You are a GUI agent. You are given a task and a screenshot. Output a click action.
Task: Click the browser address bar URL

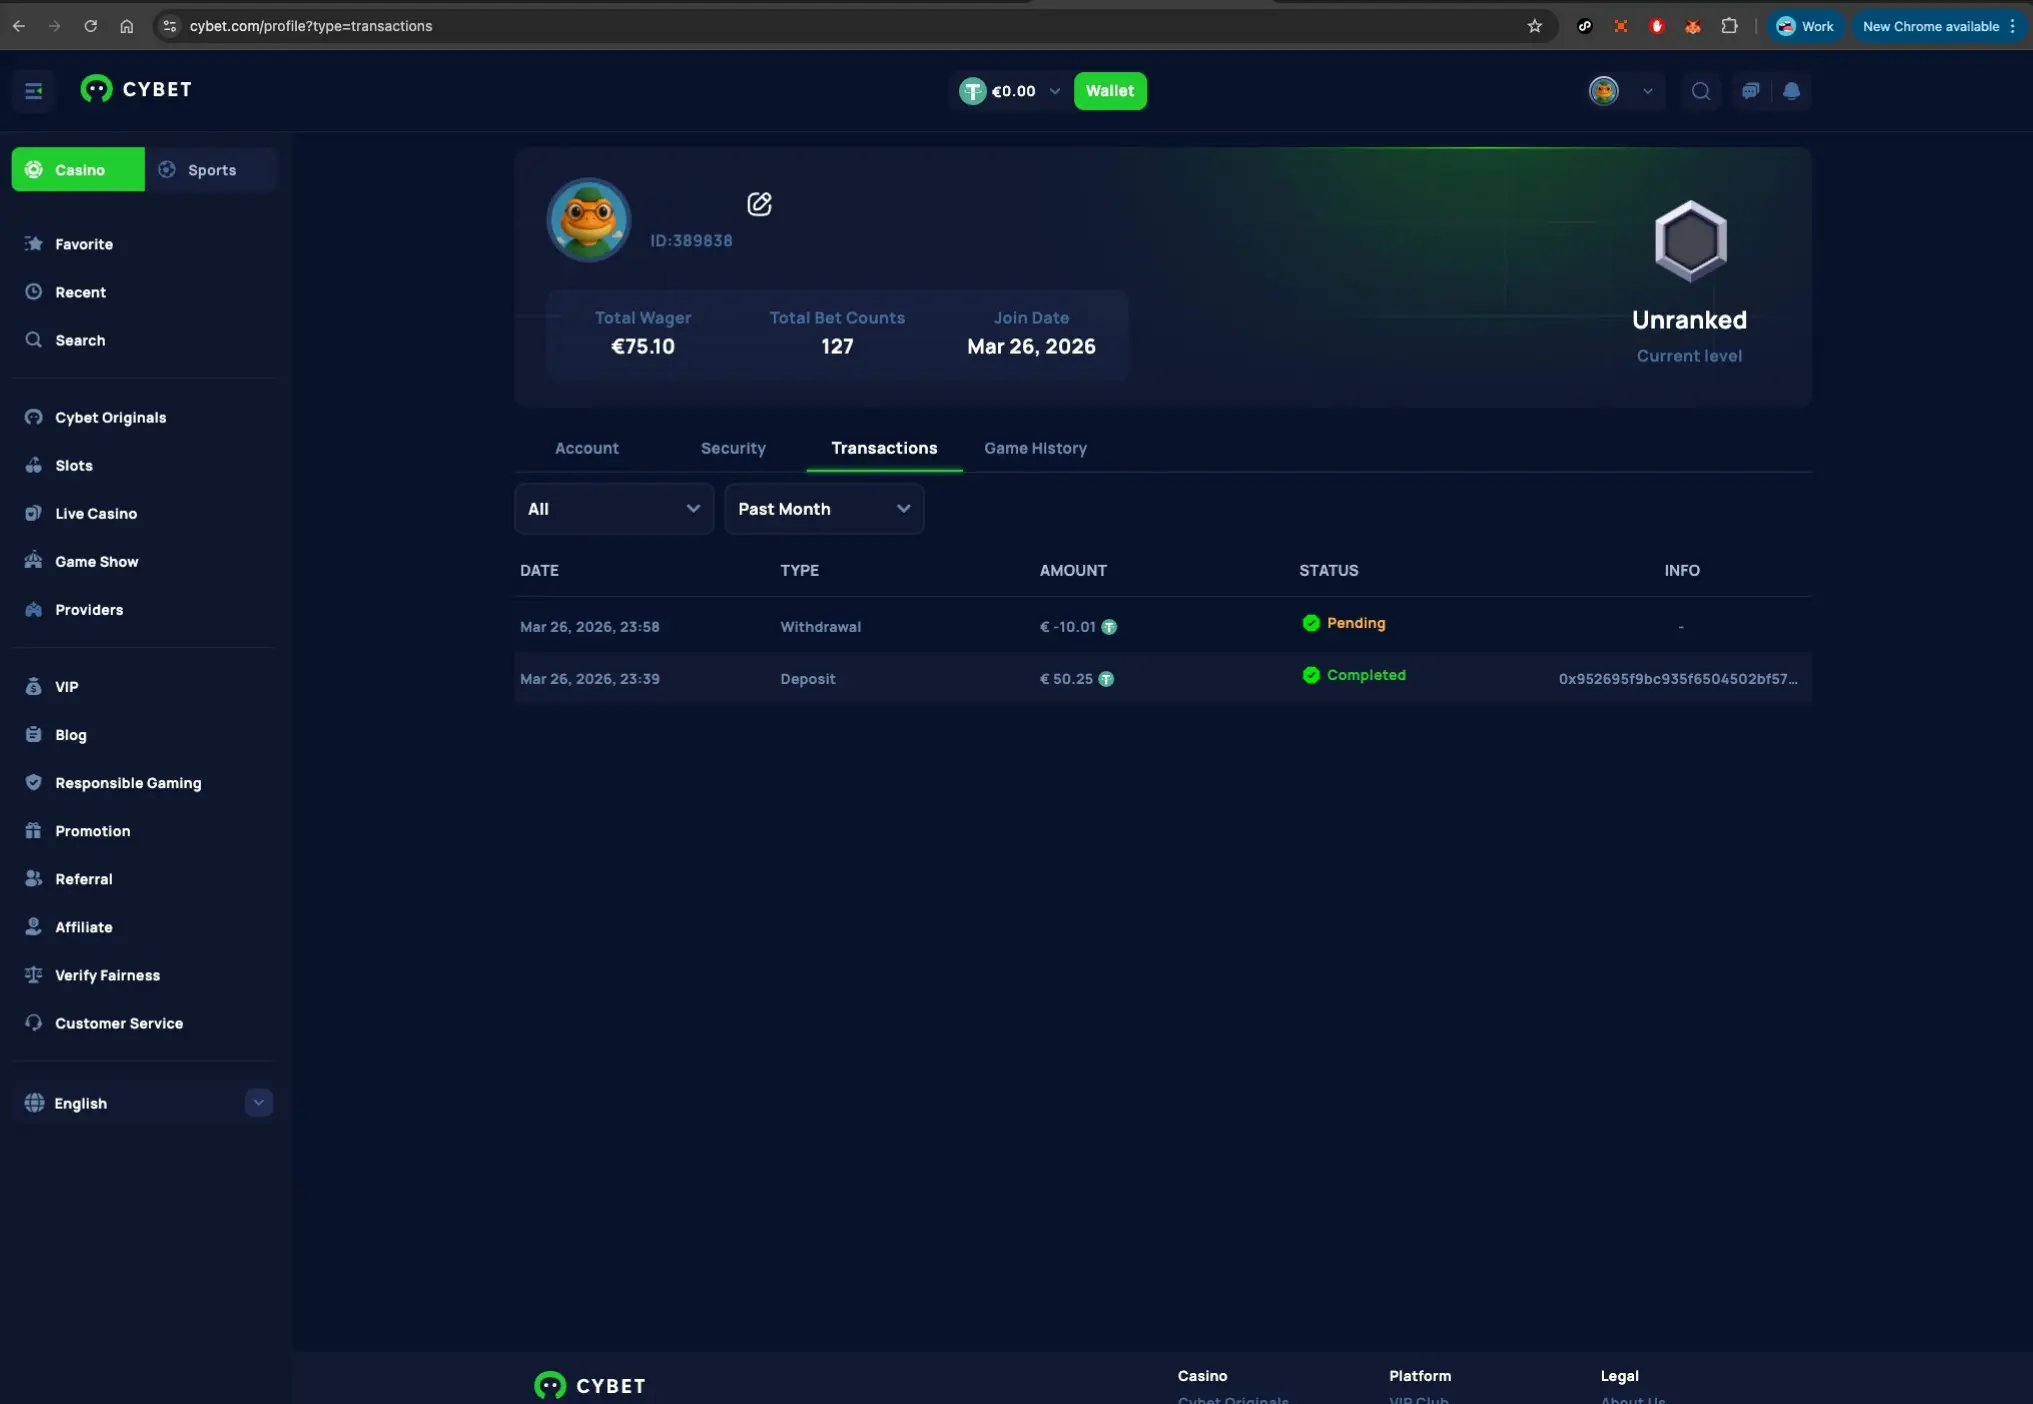(x=310, y=26)
